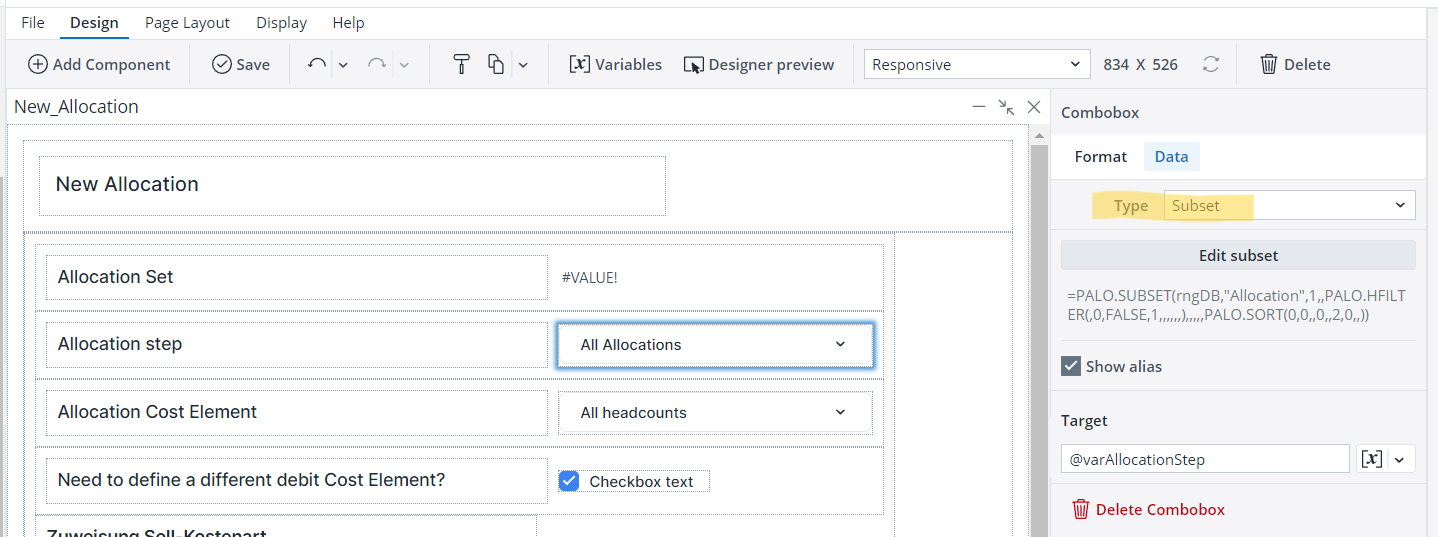This screenshot has height=537, width=1438.
Task: Click the Target variable input field
Action: pyautogui.click(x=1204, y=459)
